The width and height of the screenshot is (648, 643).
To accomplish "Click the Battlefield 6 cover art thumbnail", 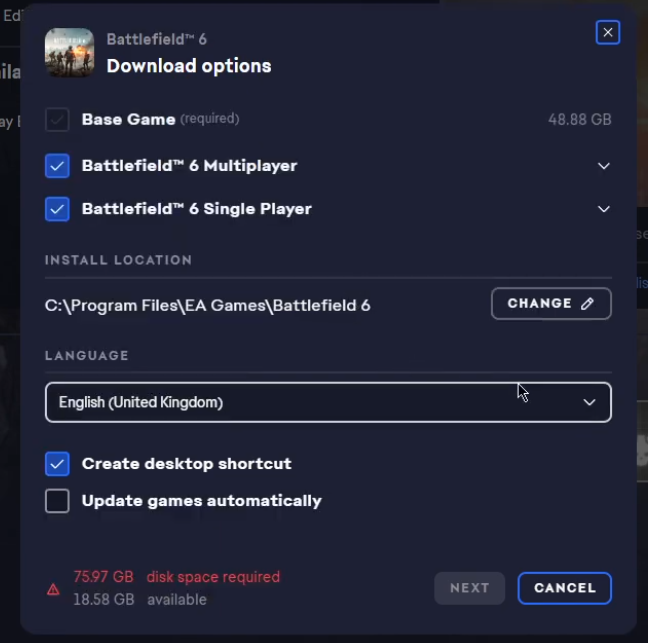I will pyautogui.click(x=70, y=53).
